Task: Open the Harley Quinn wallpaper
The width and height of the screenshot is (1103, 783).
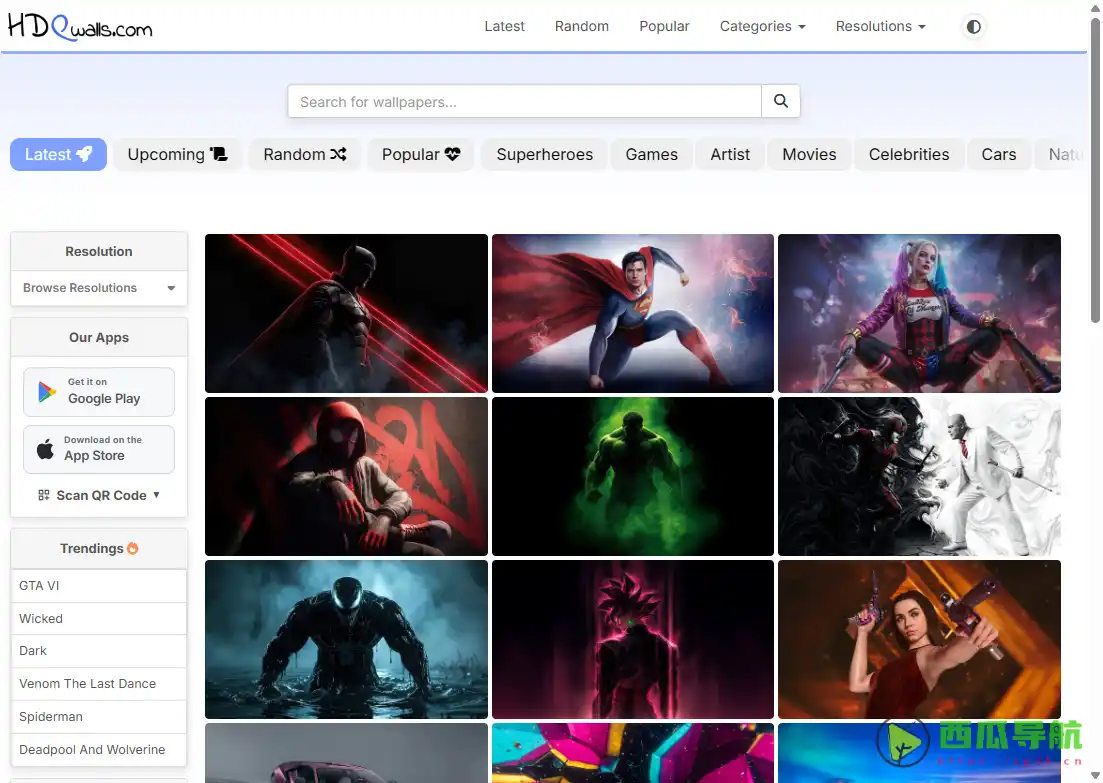Action: 919,313
